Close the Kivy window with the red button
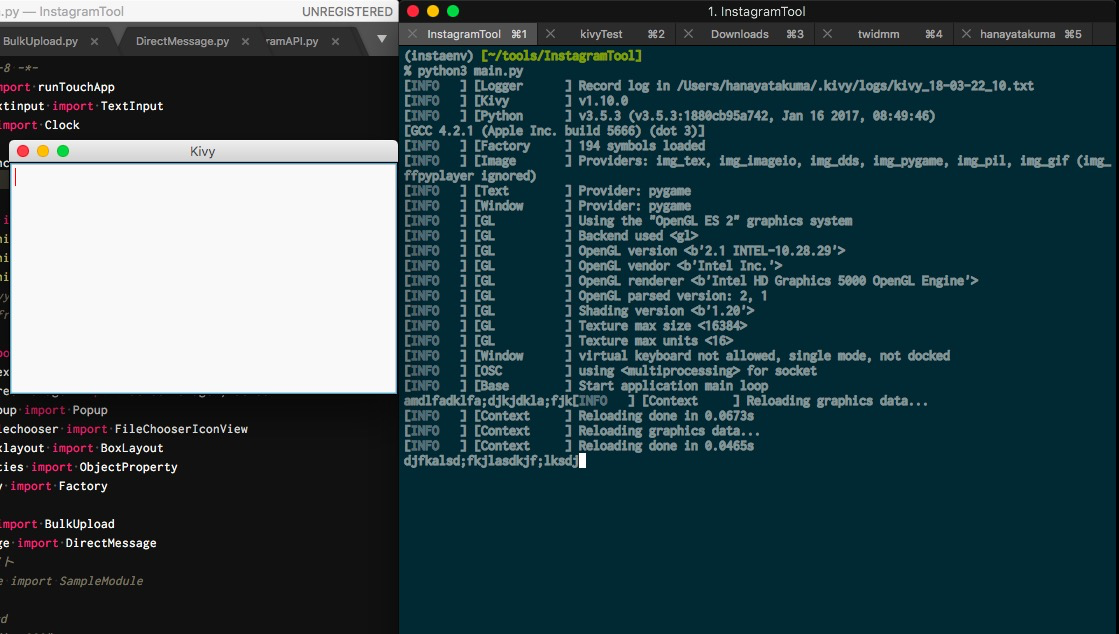1119x634 pixels. [x=22, y=150]
